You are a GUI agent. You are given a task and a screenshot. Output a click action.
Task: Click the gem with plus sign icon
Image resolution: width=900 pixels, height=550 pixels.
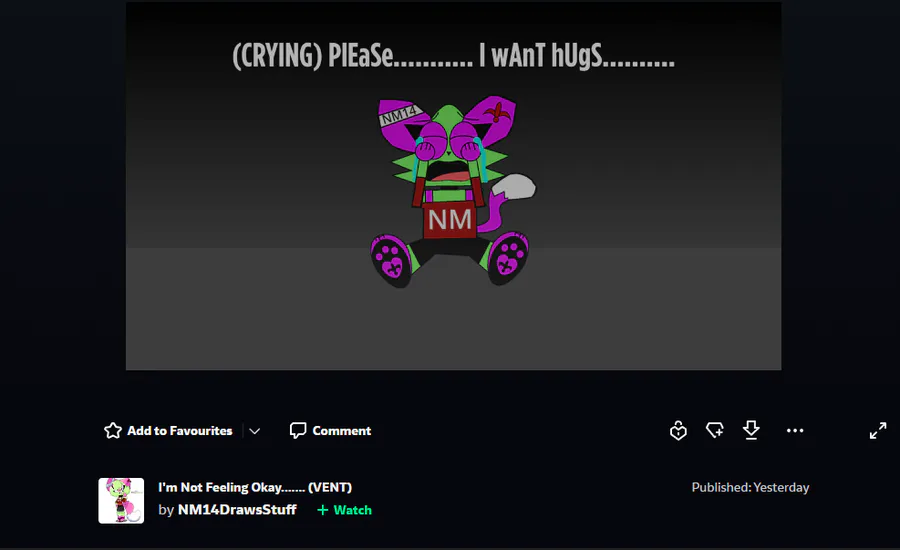tap(715, 430)
